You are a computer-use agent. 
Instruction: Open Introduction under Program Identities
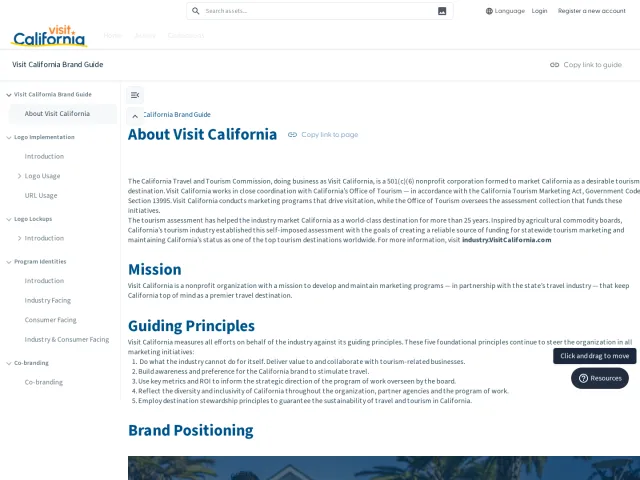tap(44, 281)
